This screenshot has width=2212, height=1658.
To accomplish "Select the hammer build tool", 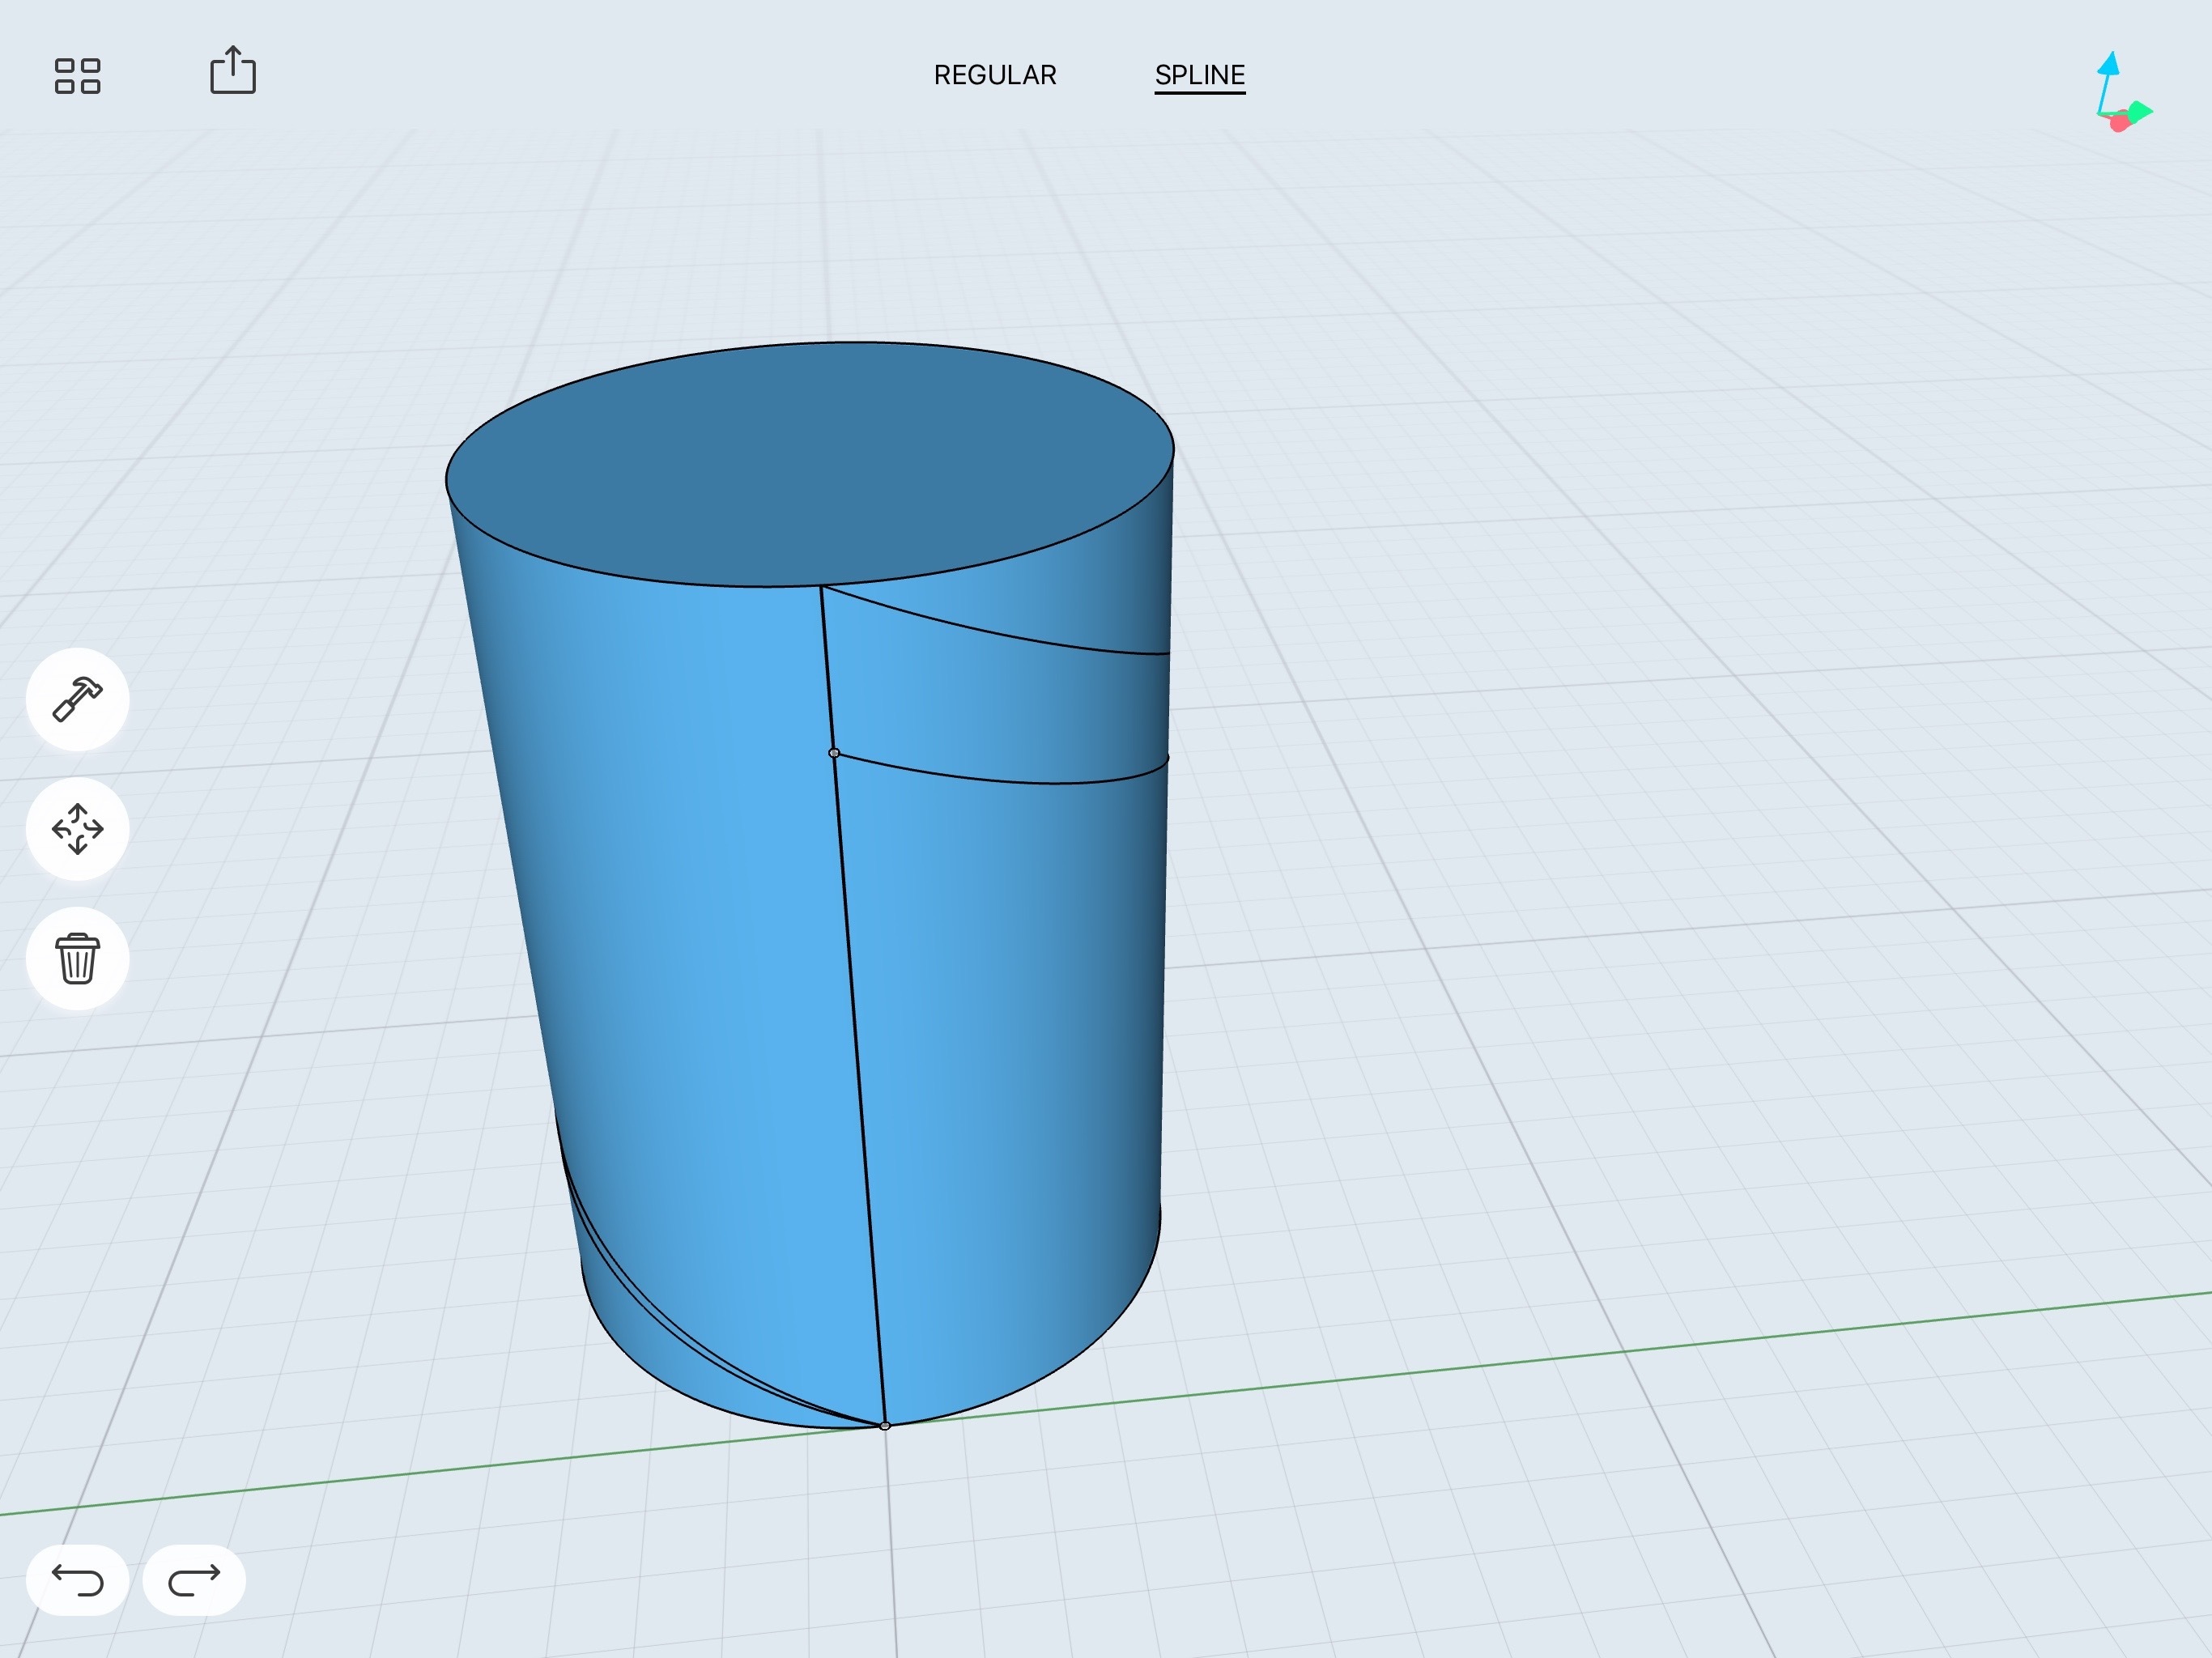I will (x=77, y=699).
